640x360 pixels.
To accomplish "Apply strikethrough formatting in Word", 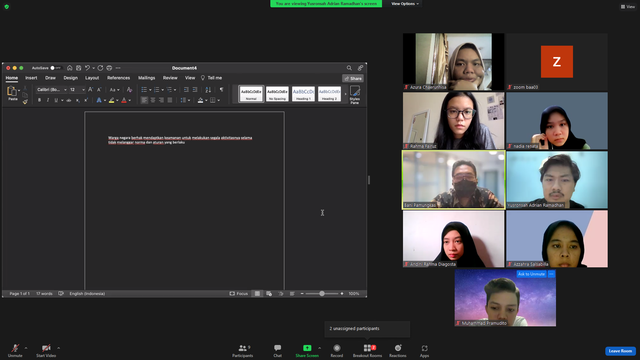I will 69,100.
